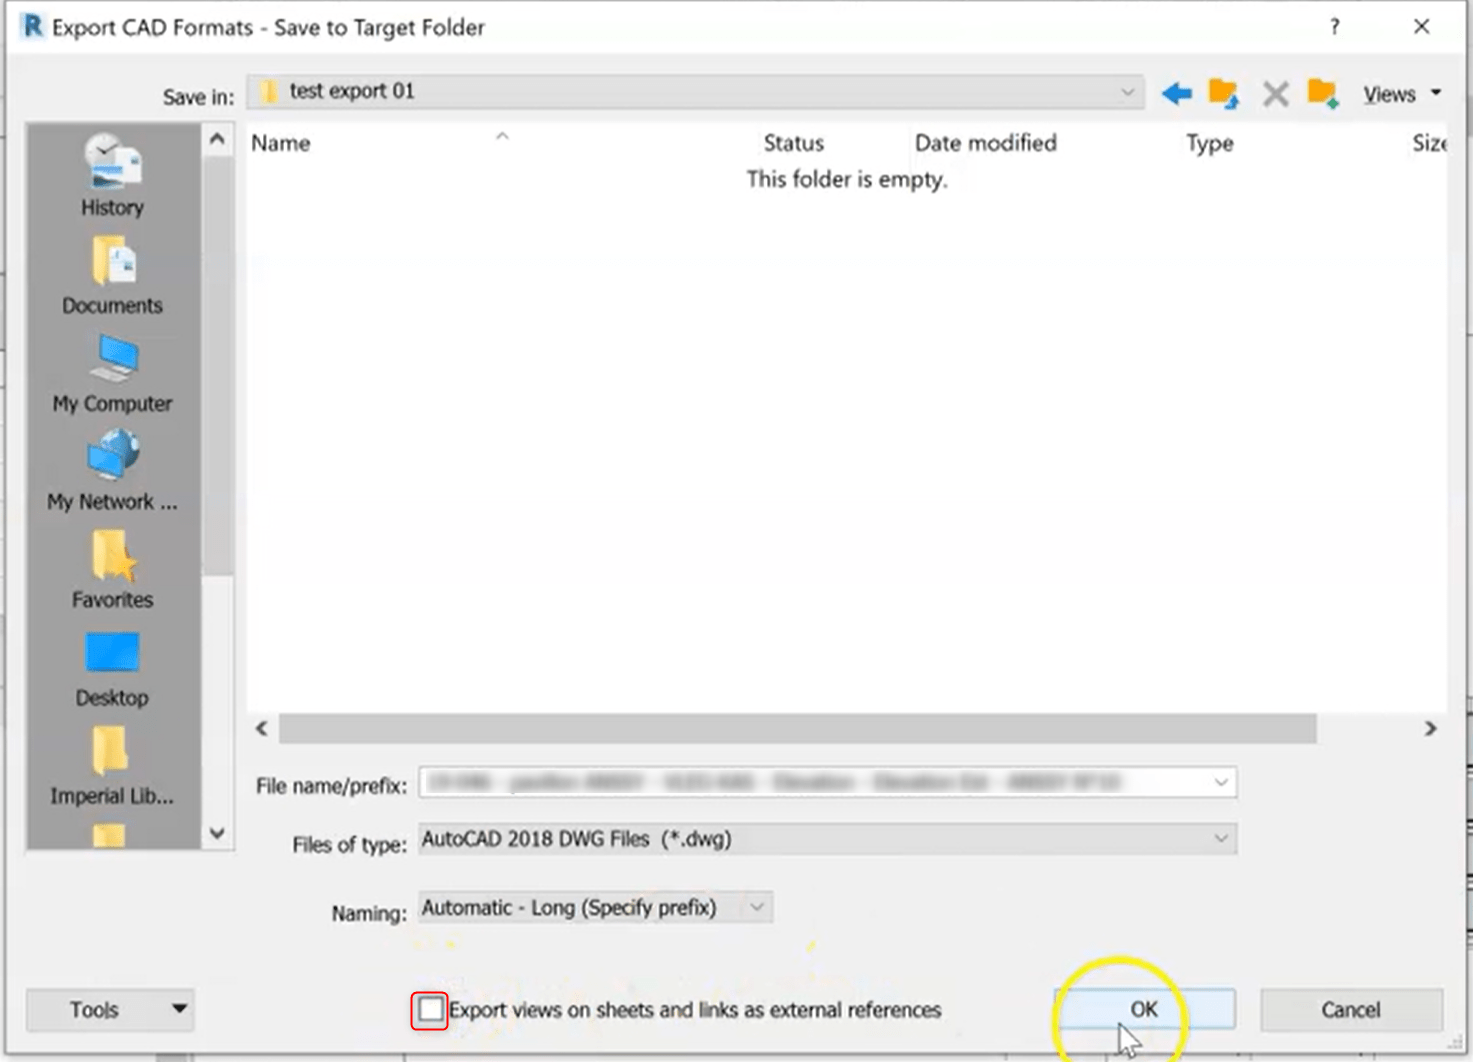
Task: Open the Files of type dropdown
Action: pos(827,839)
